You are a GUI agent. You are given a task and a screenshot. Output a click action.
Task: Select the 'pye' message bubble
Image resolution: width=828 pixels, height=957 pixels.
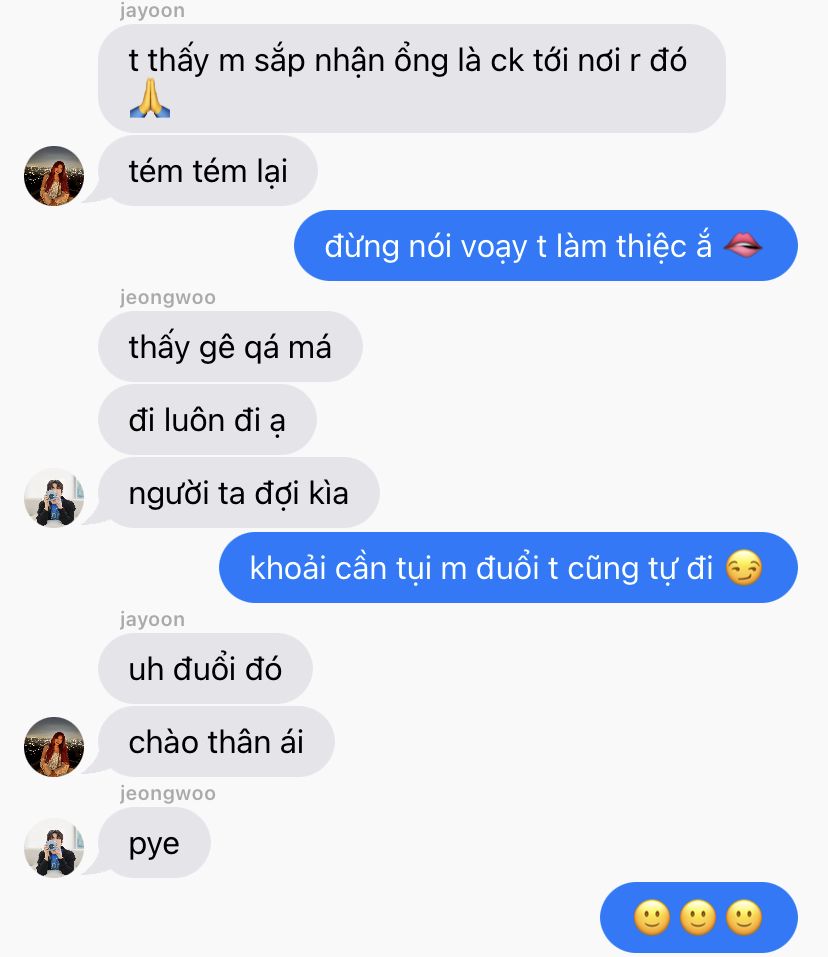(x=154, y=843)
